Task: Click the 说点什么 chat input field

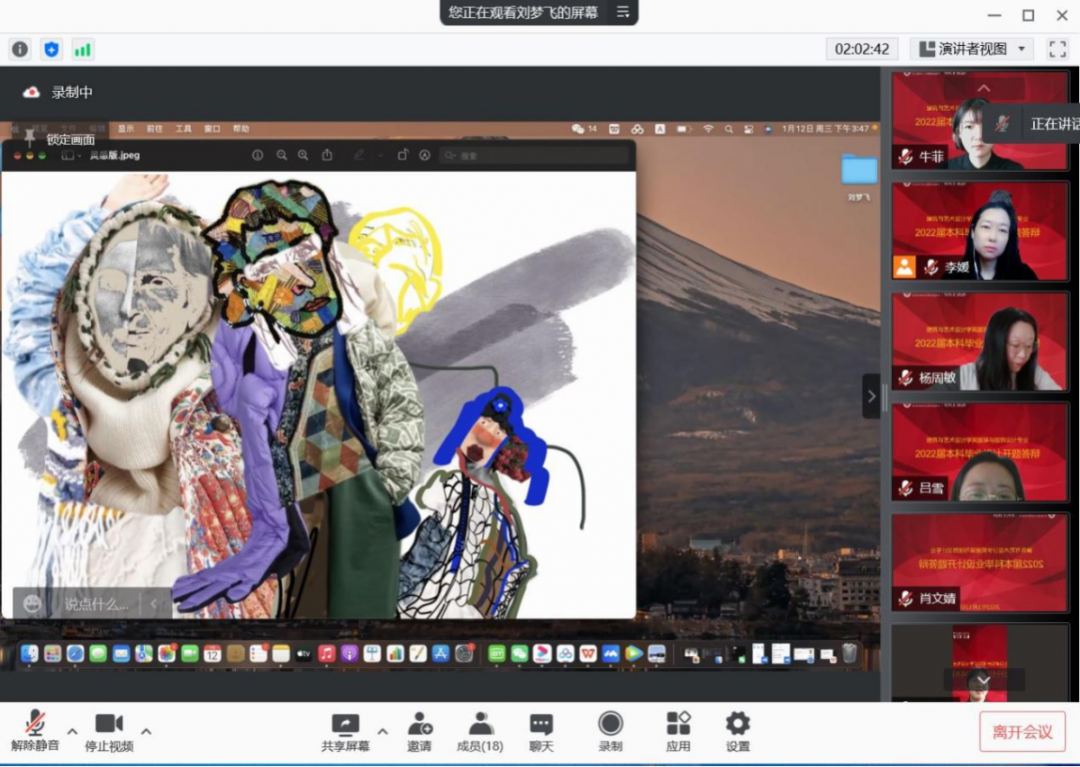Action: click(96, 604)
